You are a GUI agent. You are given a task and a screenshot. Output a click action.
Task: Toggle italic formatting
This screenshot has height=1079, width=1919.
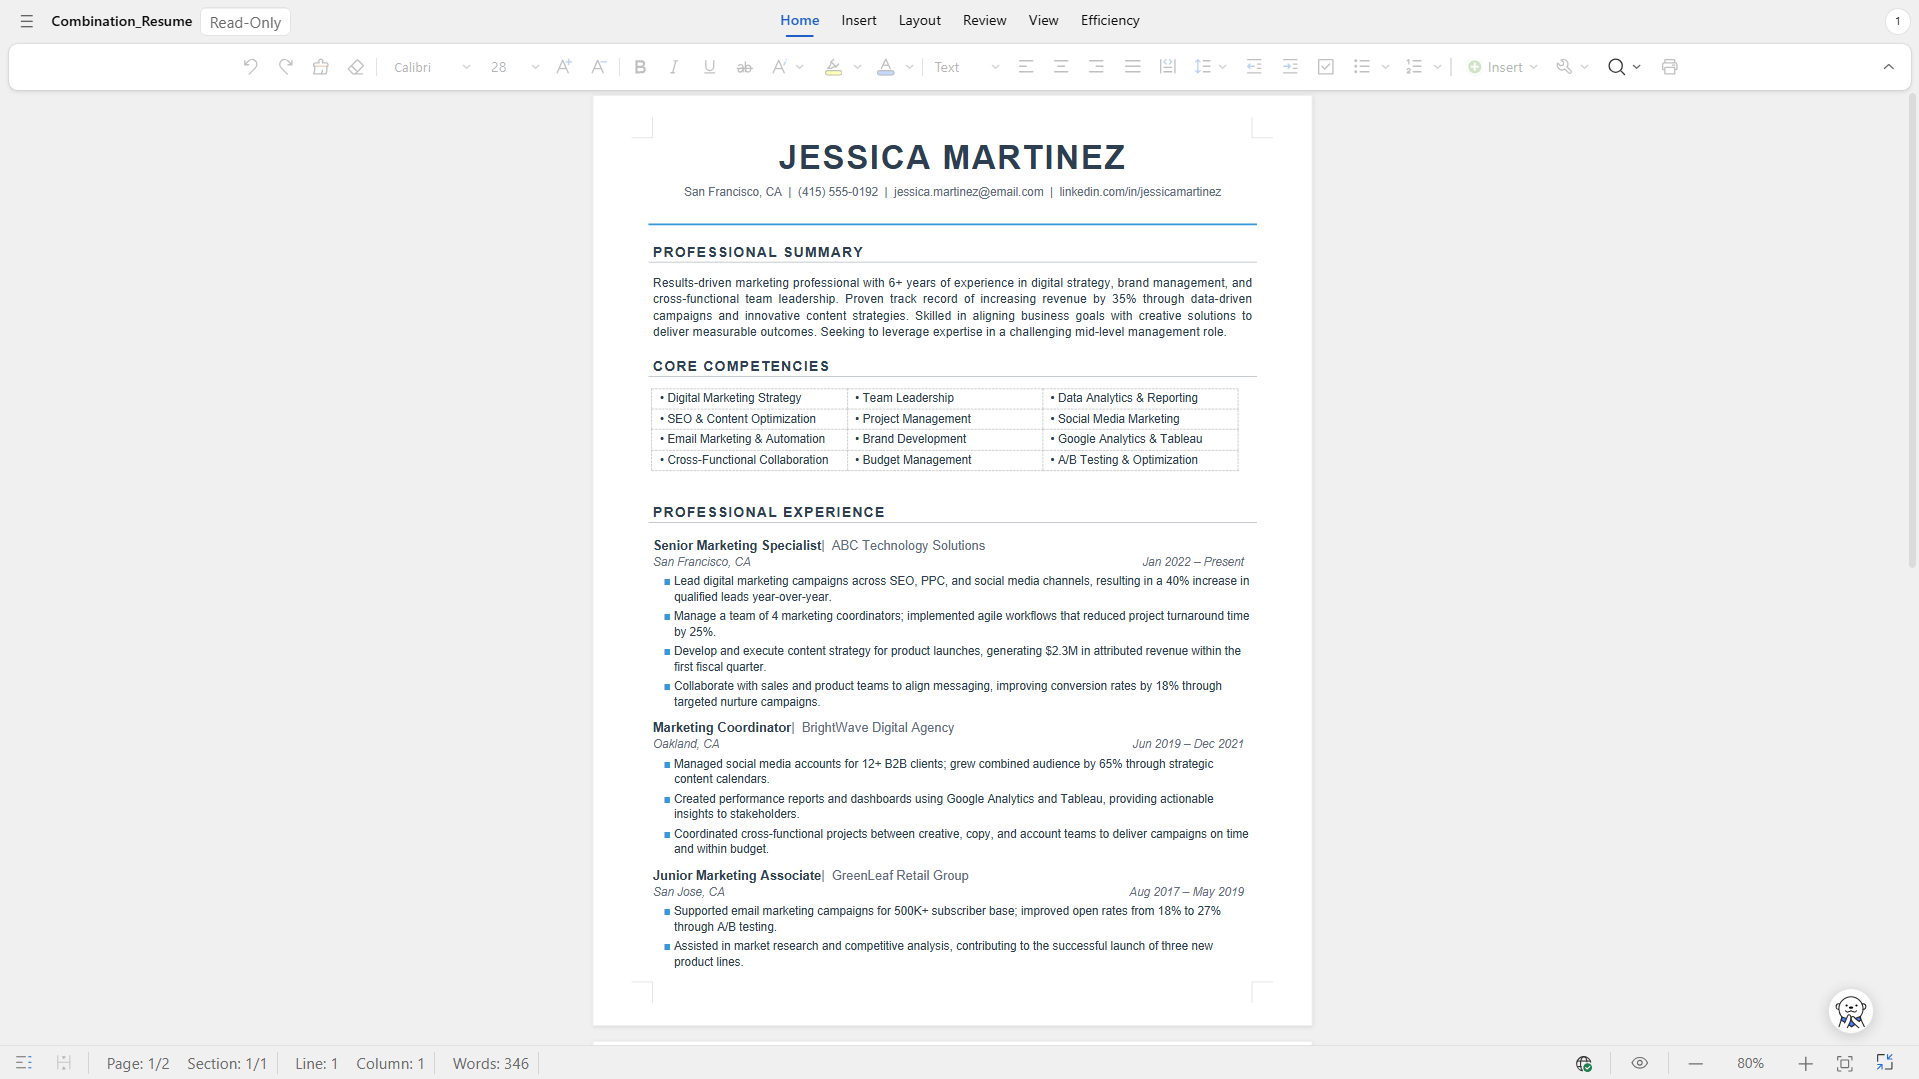[x=674, y=67]
